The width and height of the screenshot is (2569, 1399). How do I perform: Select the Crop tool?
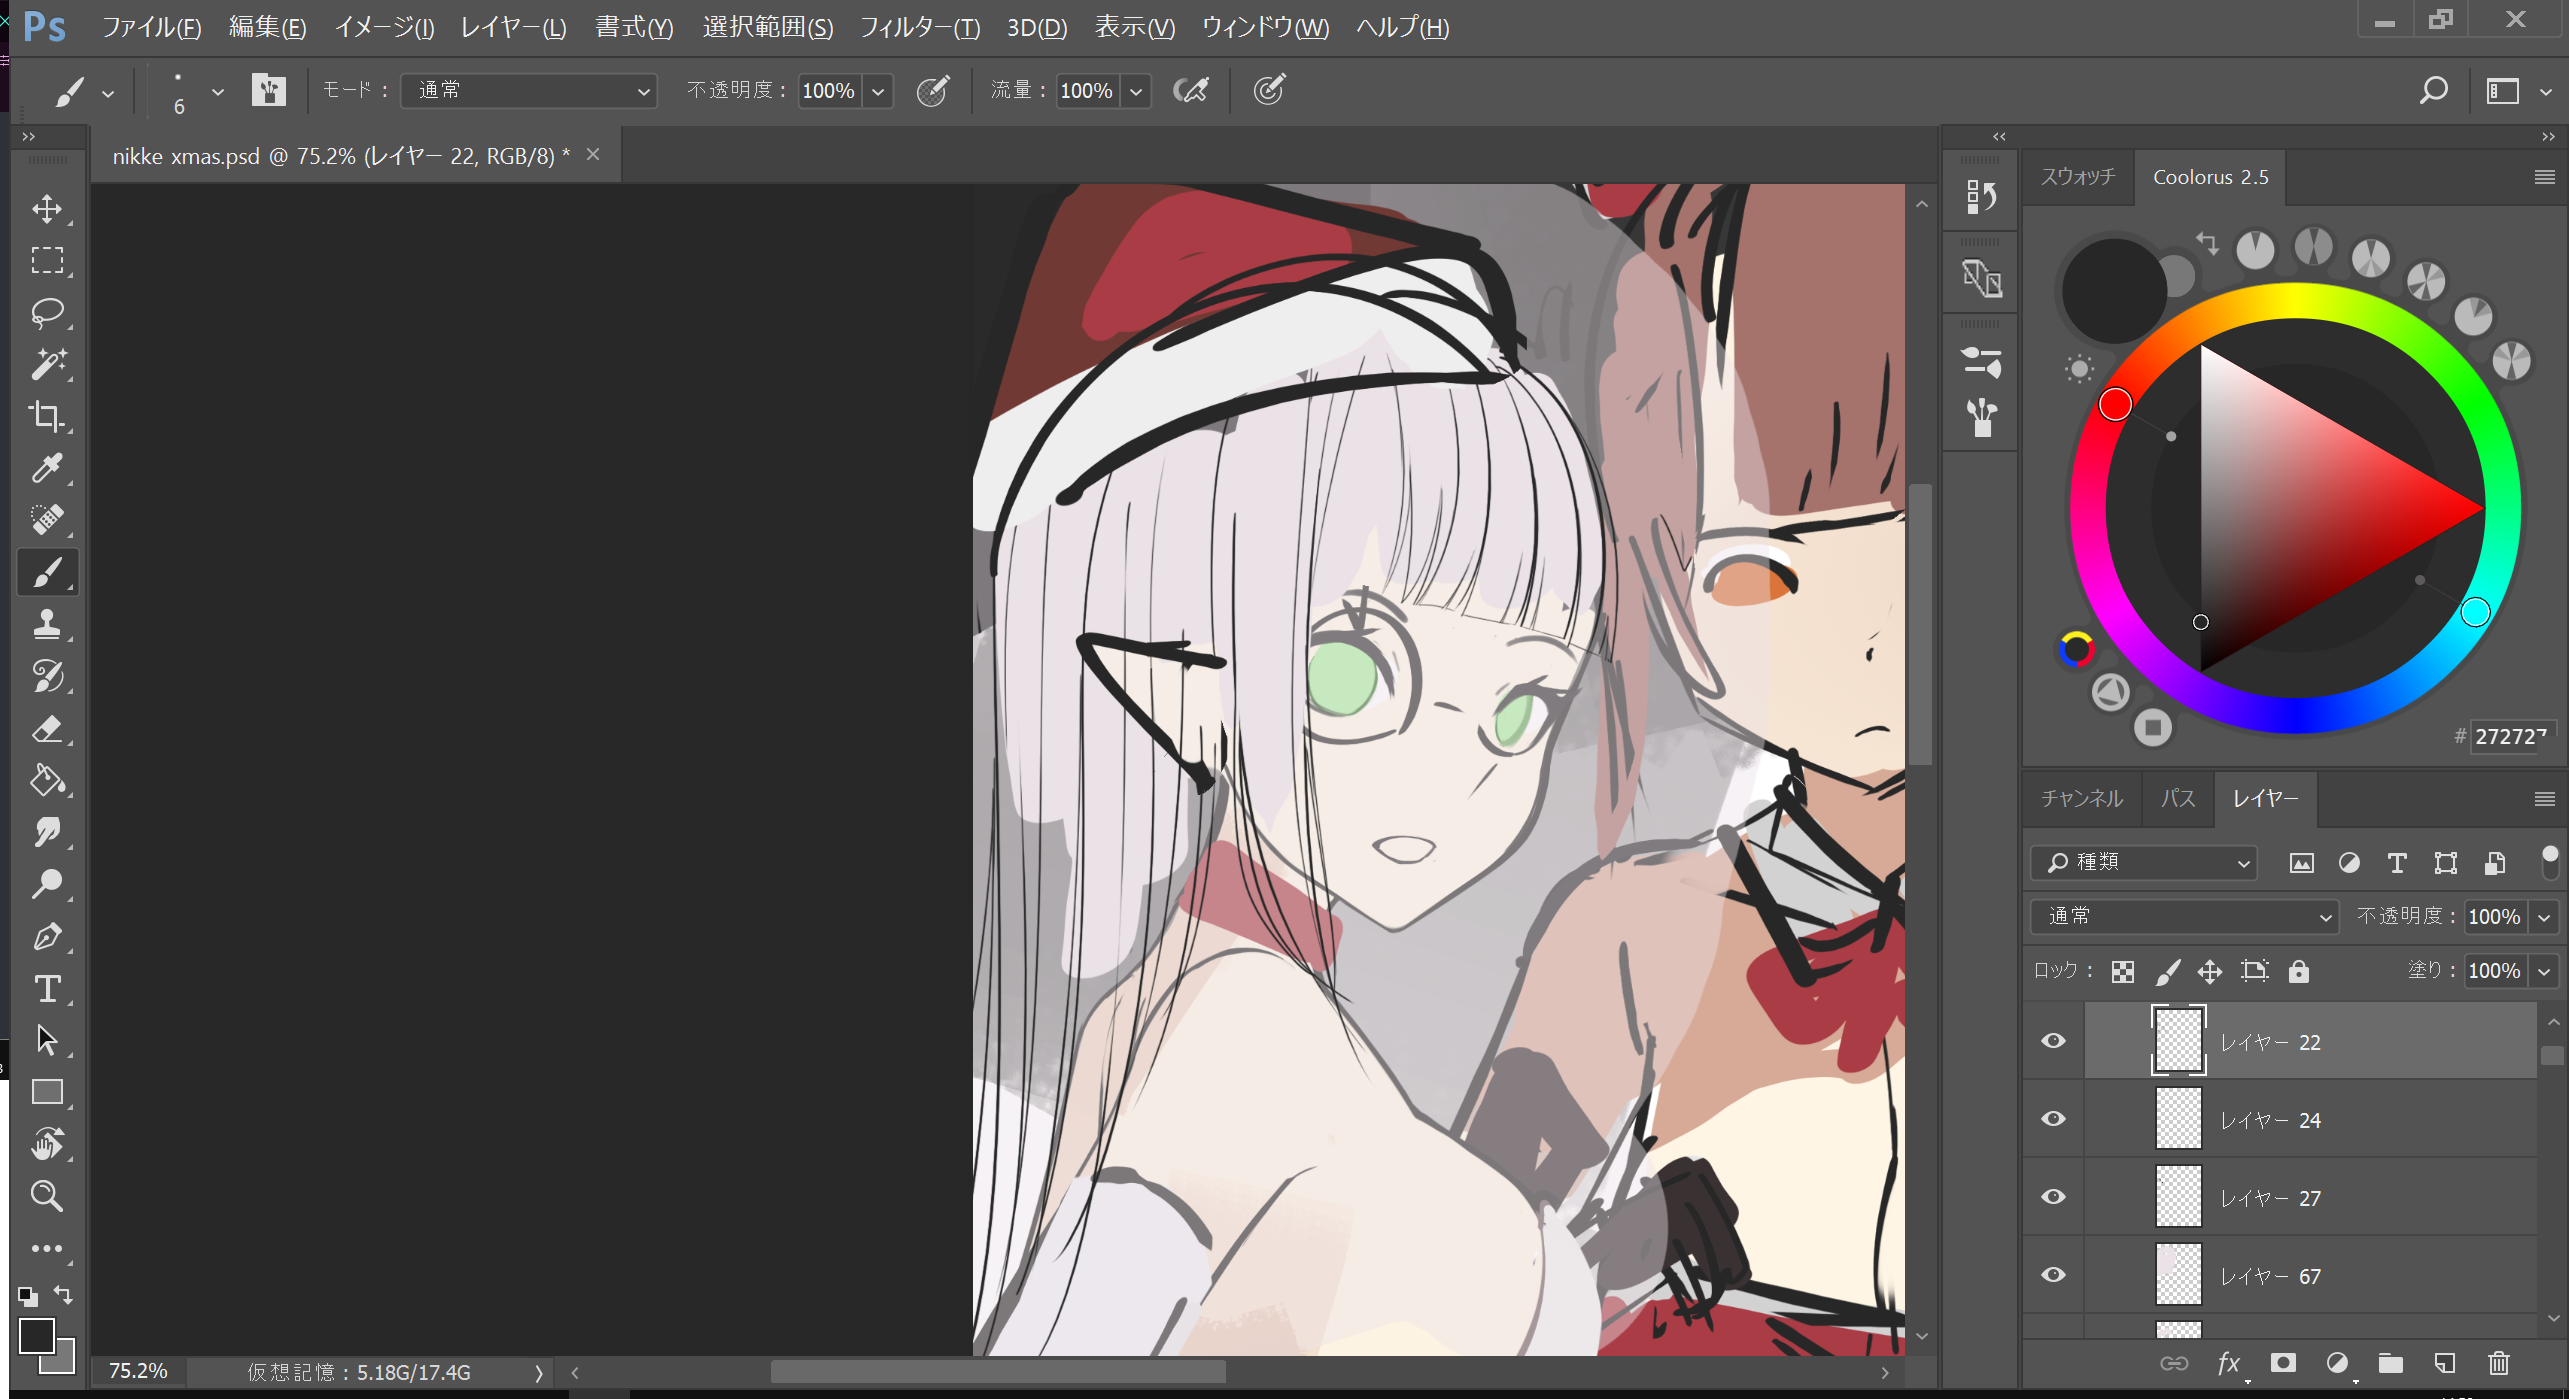47,416
